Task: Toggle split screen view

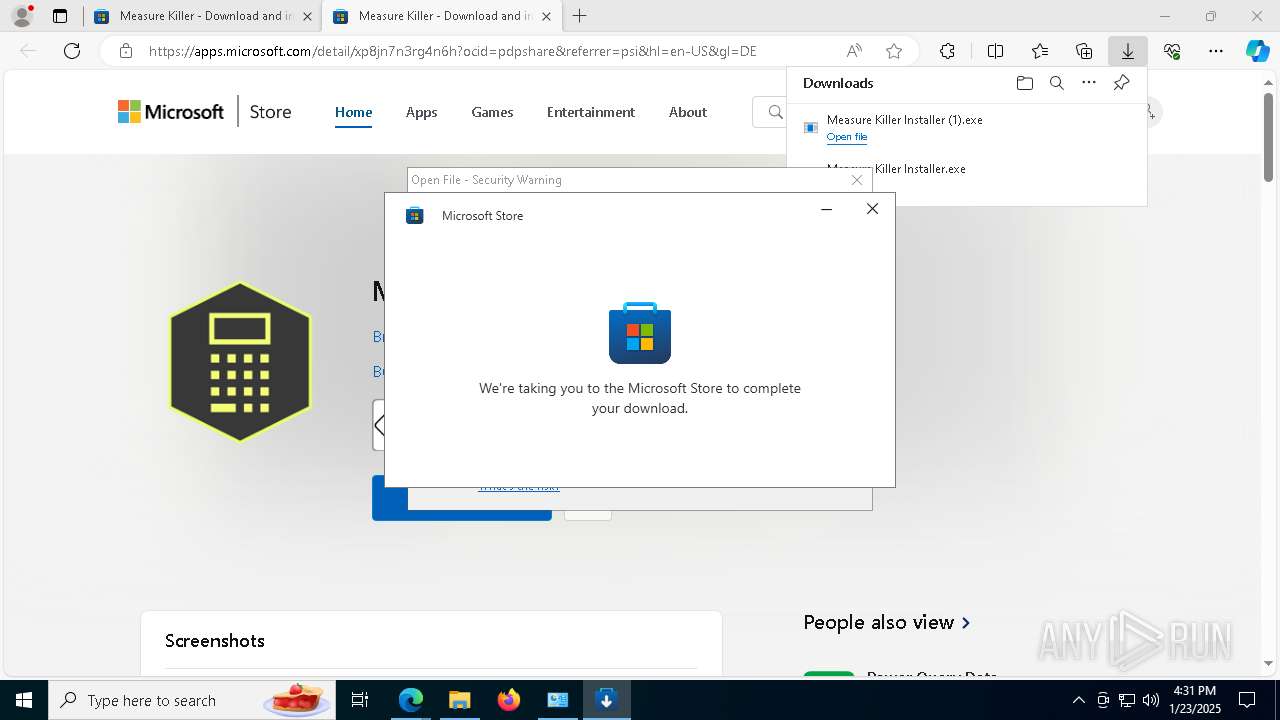Action: point(995,51)
